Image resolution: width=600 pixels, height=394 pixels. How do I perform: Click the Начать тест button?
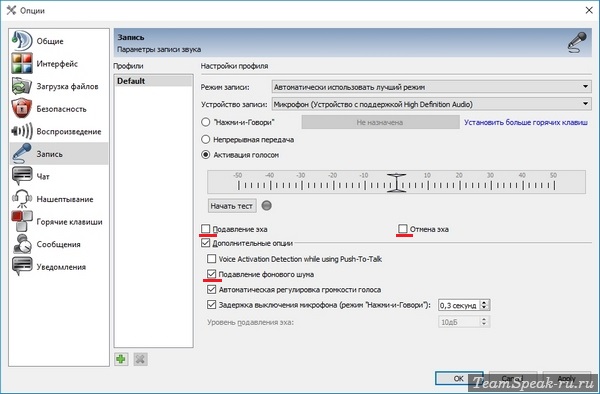pos(232,206)
